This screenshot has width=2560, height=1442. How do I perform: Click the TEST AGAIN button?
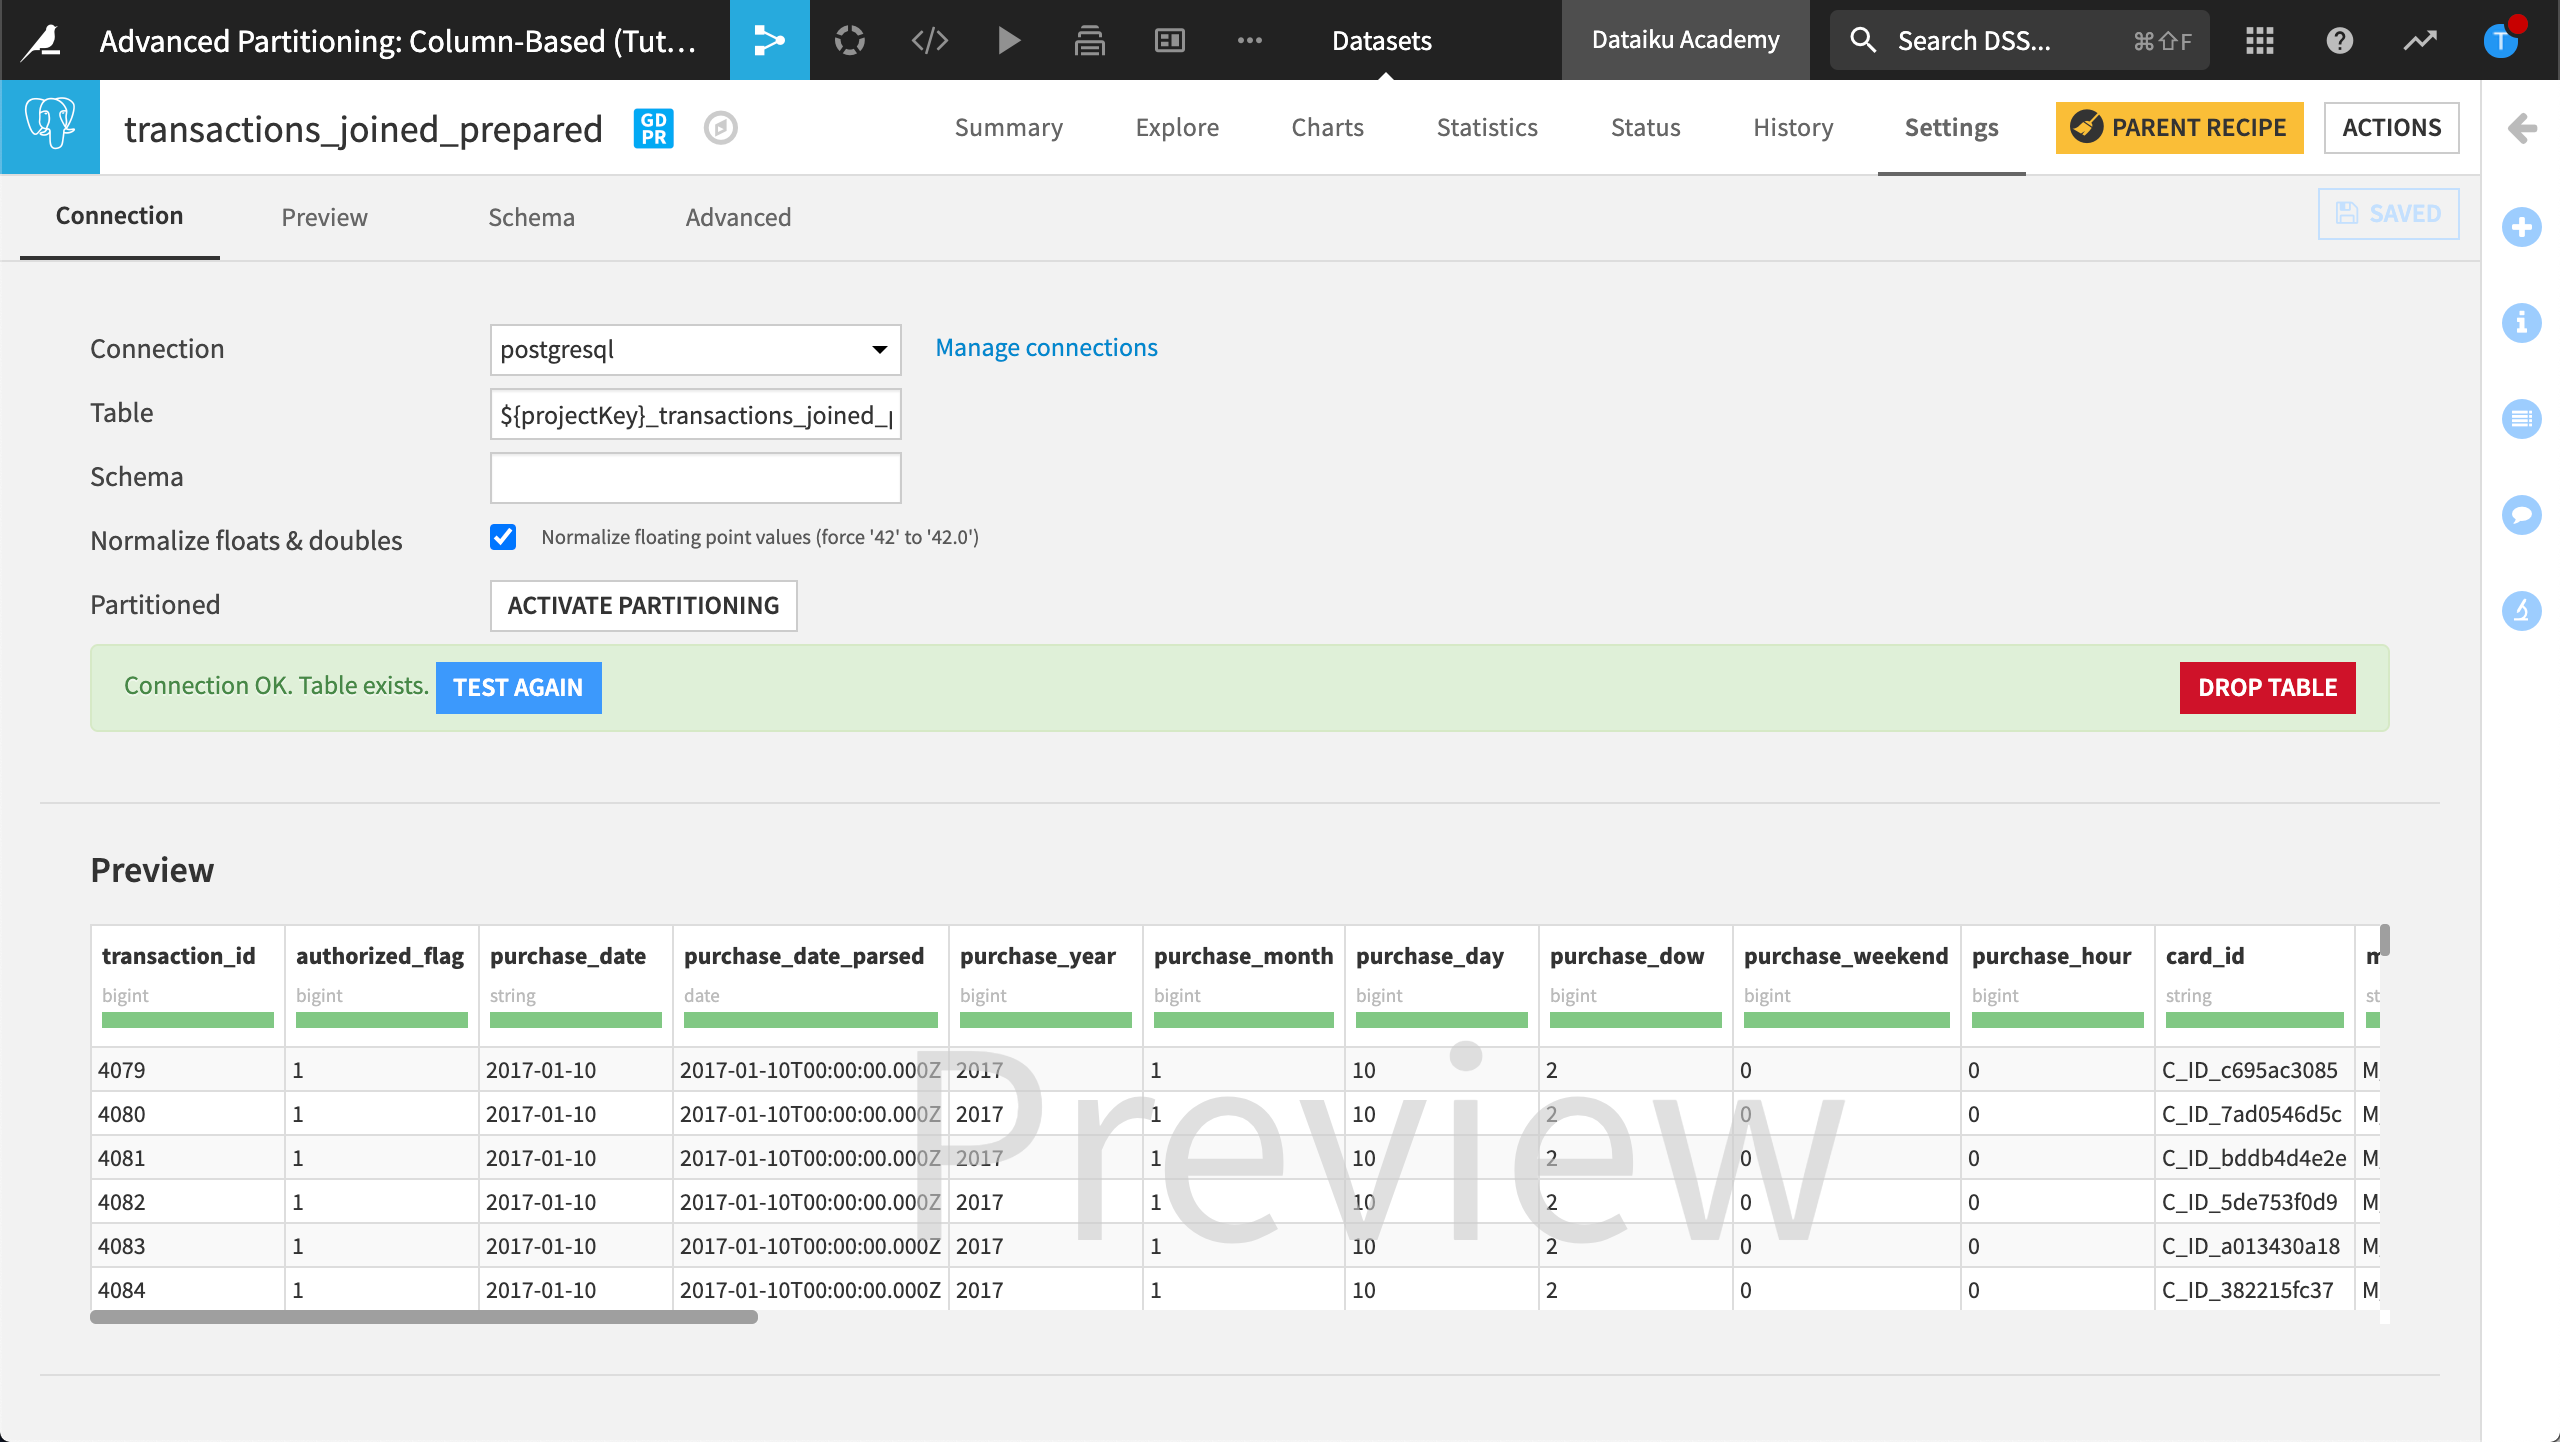[517, 686]
